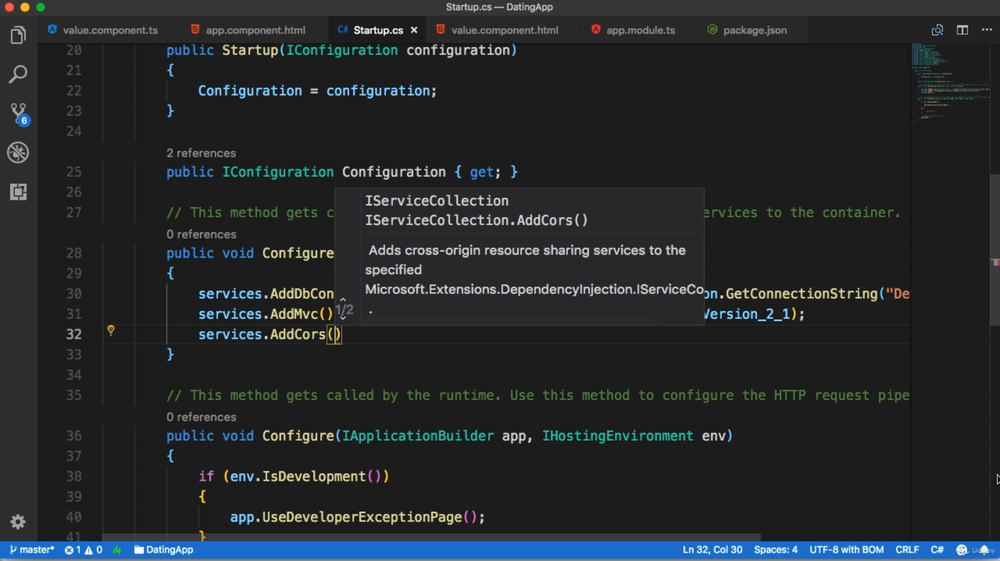This screenshot has height=561, width=1000.
Task: Click line number 25 in gutter
Action: tap(74, 172)
